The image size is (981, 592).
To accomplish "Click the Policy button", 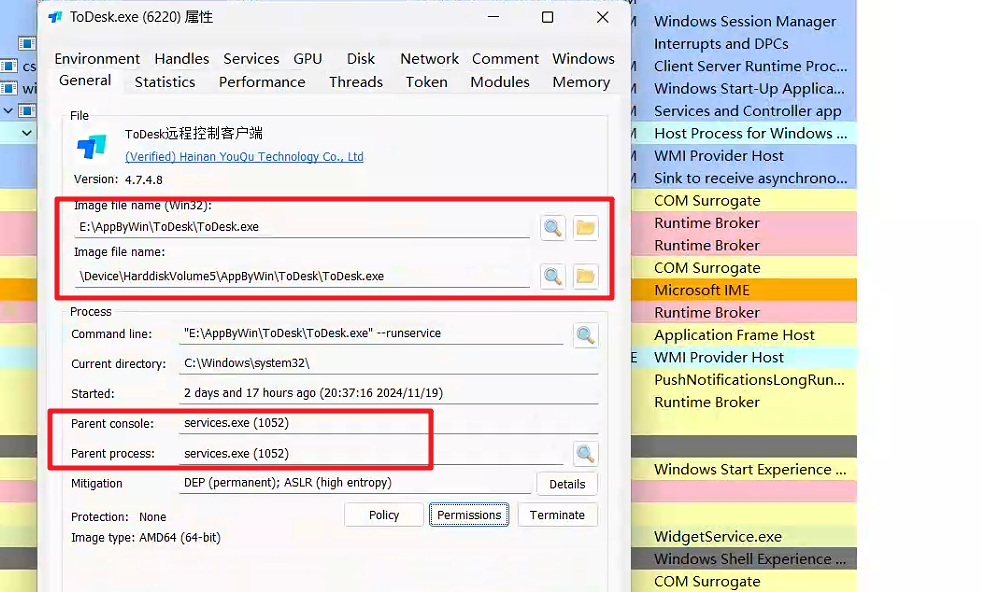I will (383, 514).
